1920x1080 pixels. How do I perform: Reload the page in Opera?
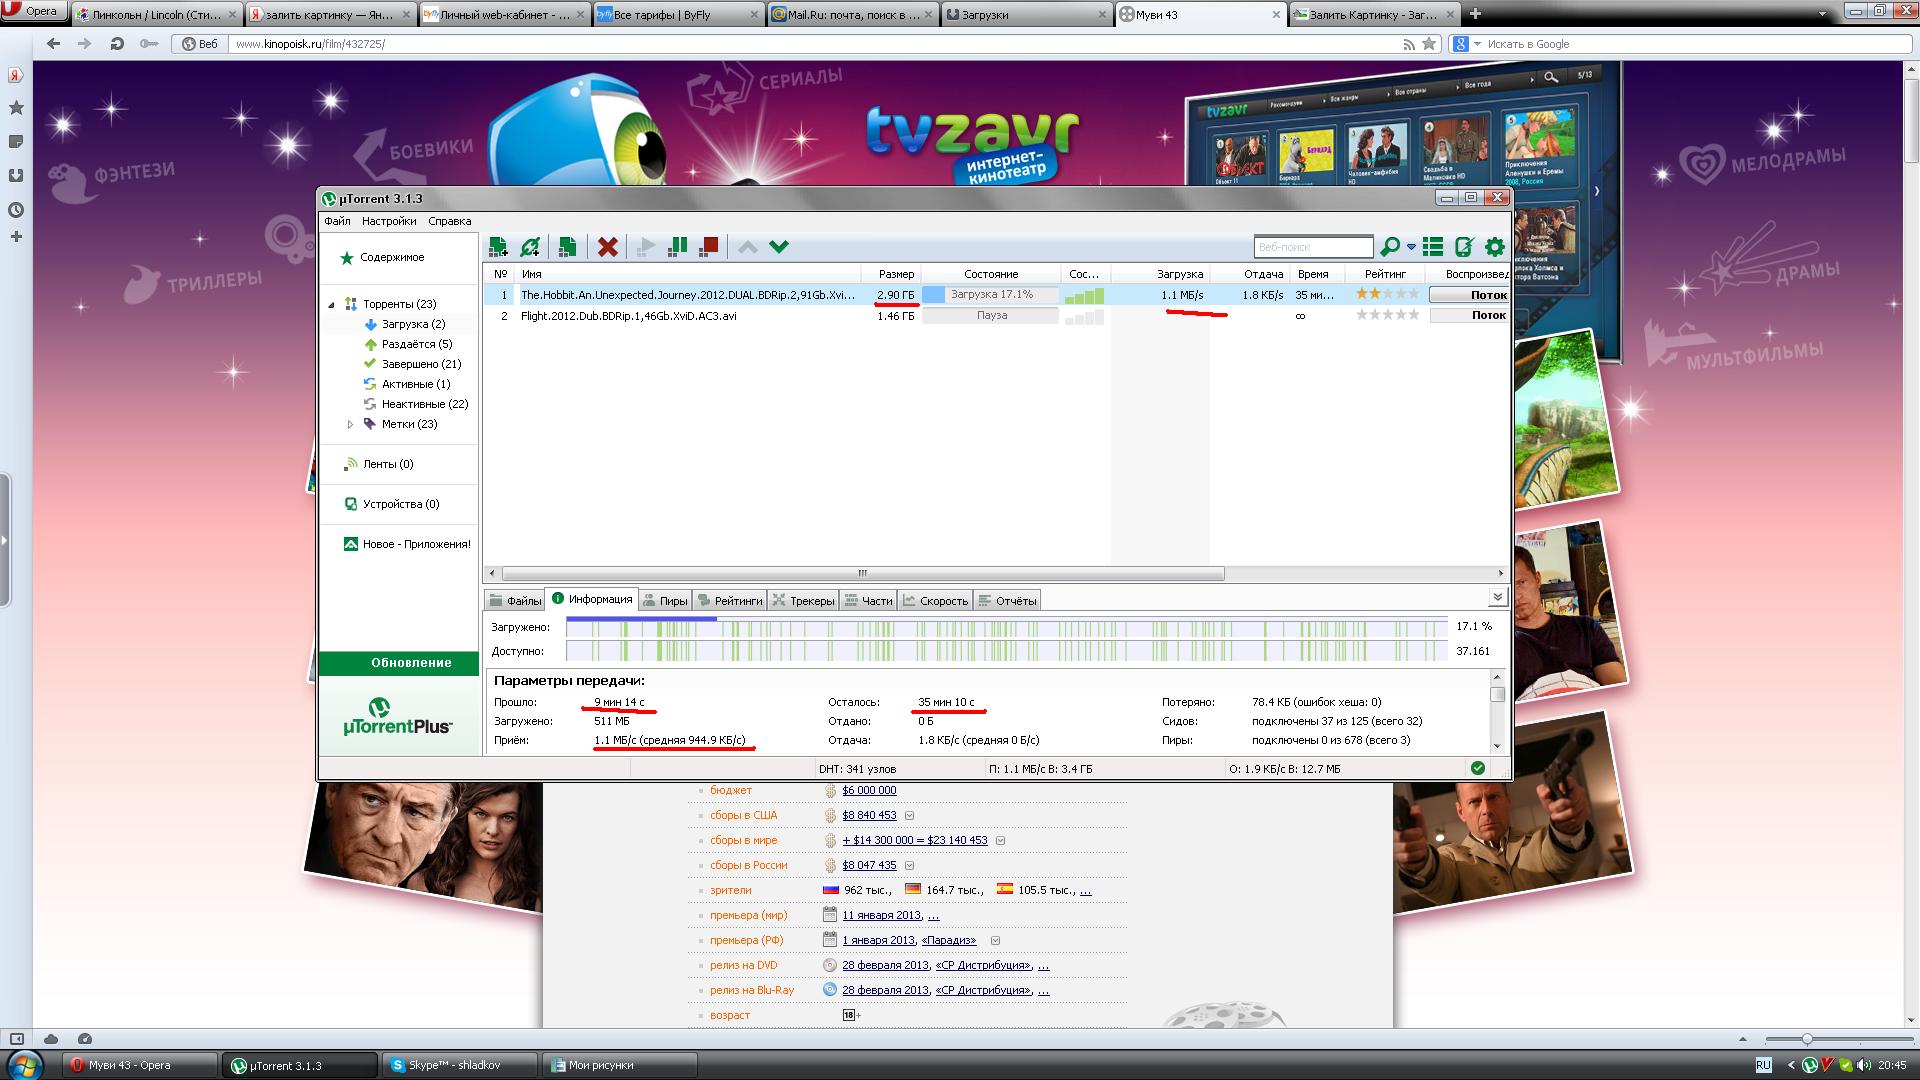pos(117,44)
